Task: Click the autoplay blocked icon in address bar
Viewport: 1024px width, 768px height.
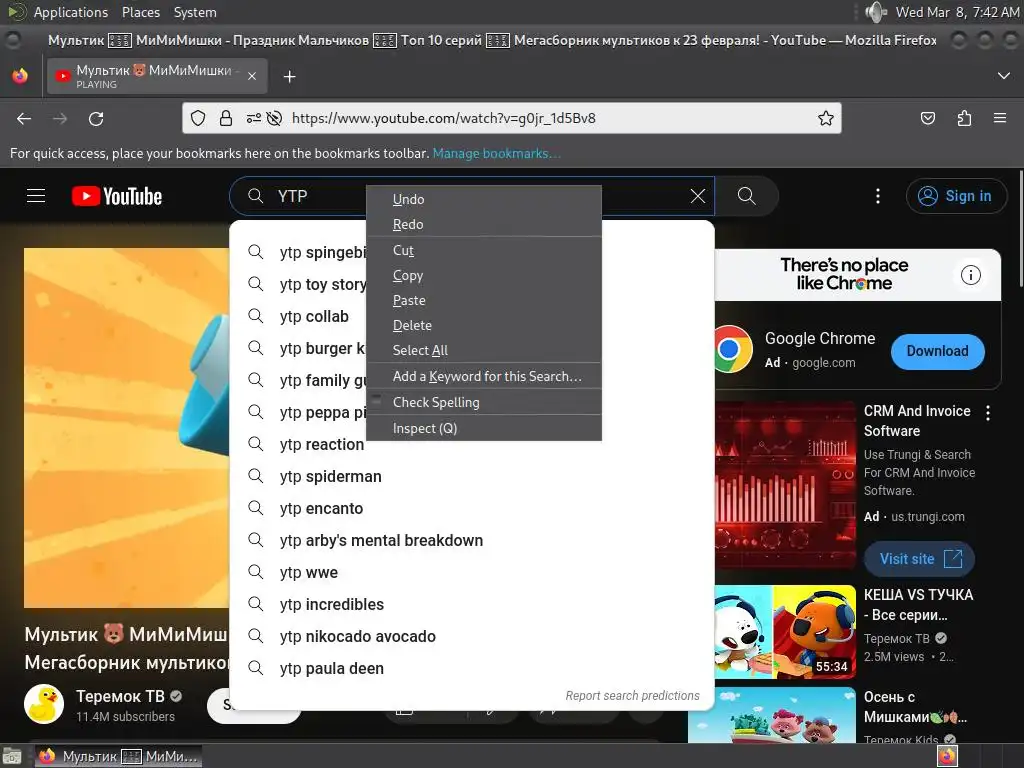Action: coord(274,118)
